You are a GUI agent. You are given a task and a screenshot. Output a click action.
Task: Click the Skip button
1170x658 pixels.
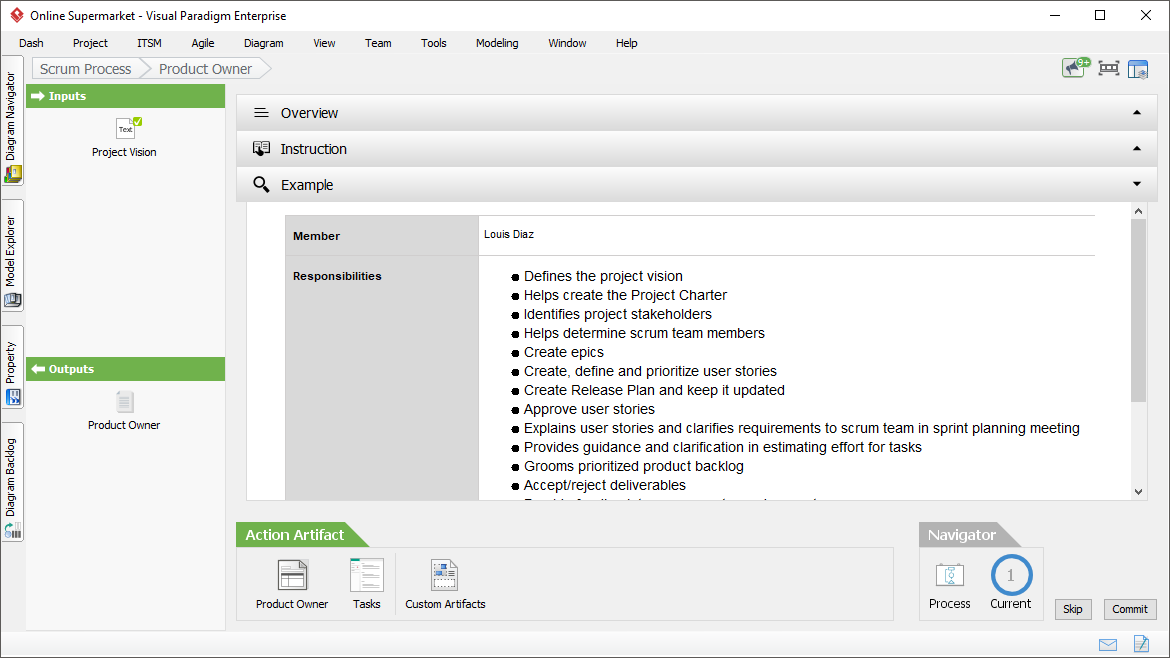click(1072, 609)
